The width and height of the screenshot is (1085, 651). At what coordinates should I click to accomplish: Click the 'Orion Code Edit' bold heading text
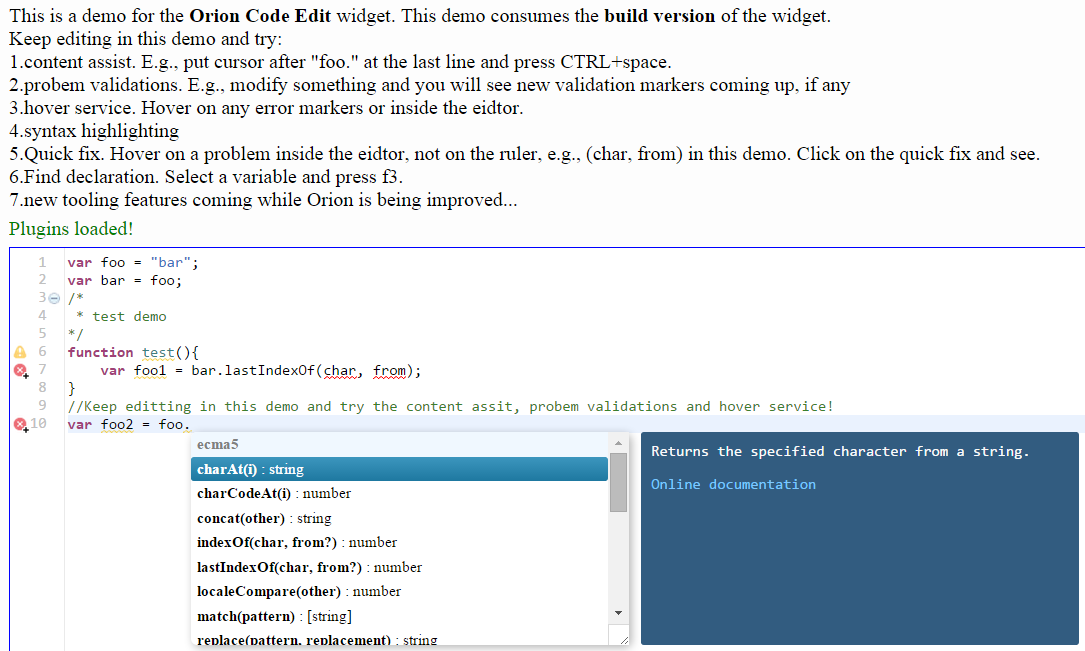260,16
